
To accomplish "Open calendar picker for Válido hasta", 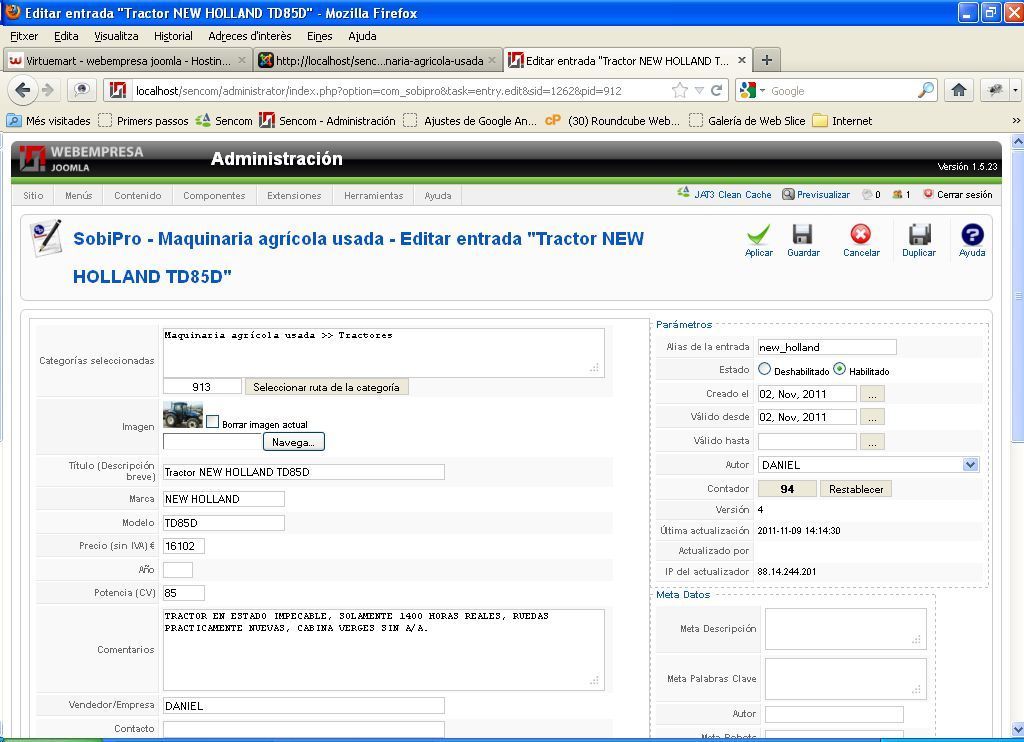I will coord(872,442).
